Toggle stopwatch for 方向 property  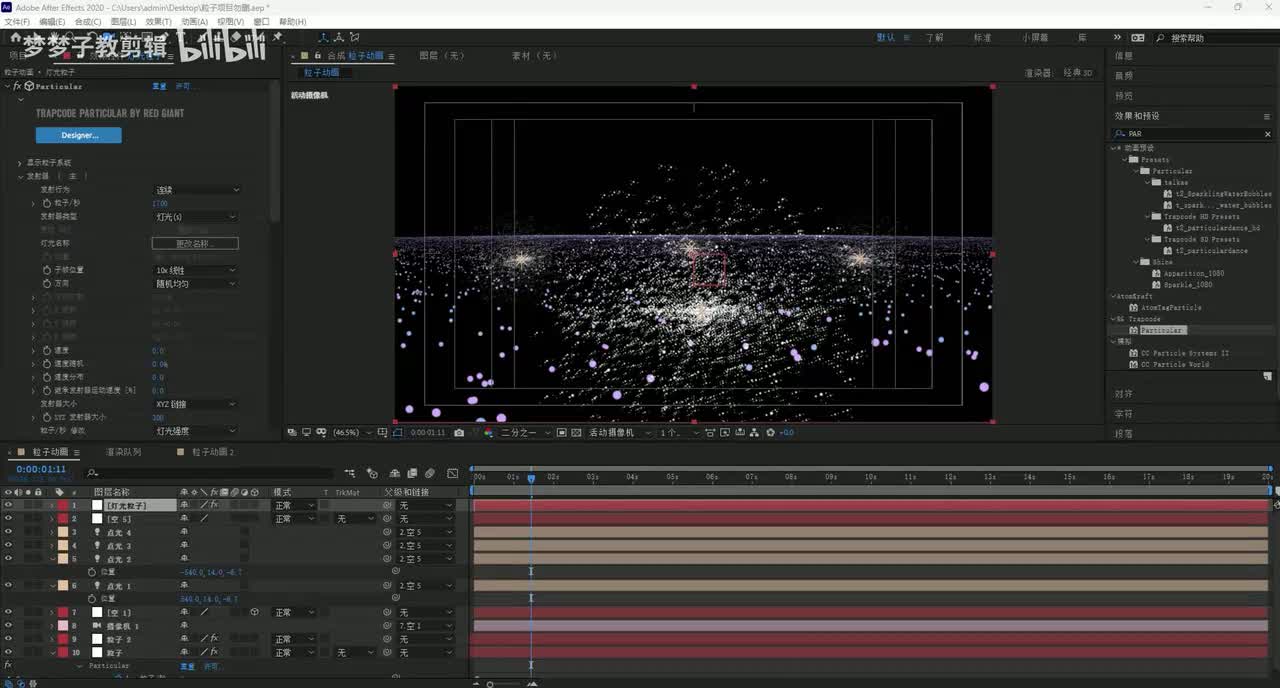click(x=46, y=283)
